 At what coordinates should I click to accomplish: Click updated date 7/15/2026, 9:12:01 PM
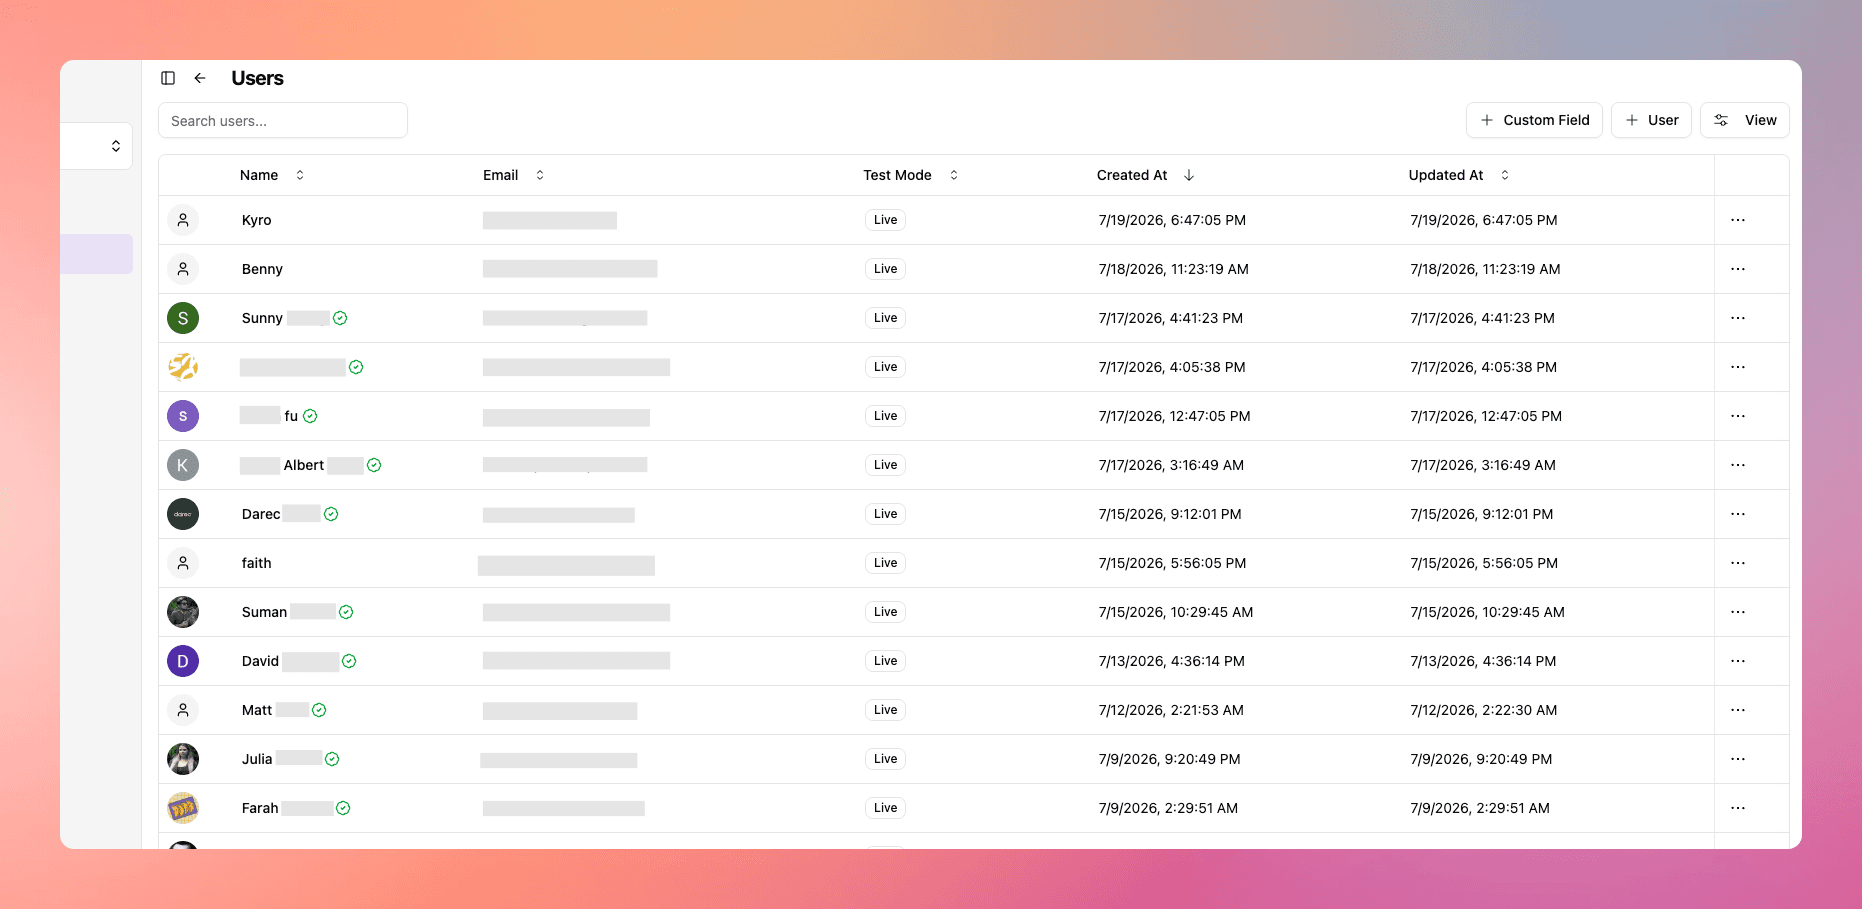[1481, 514]
